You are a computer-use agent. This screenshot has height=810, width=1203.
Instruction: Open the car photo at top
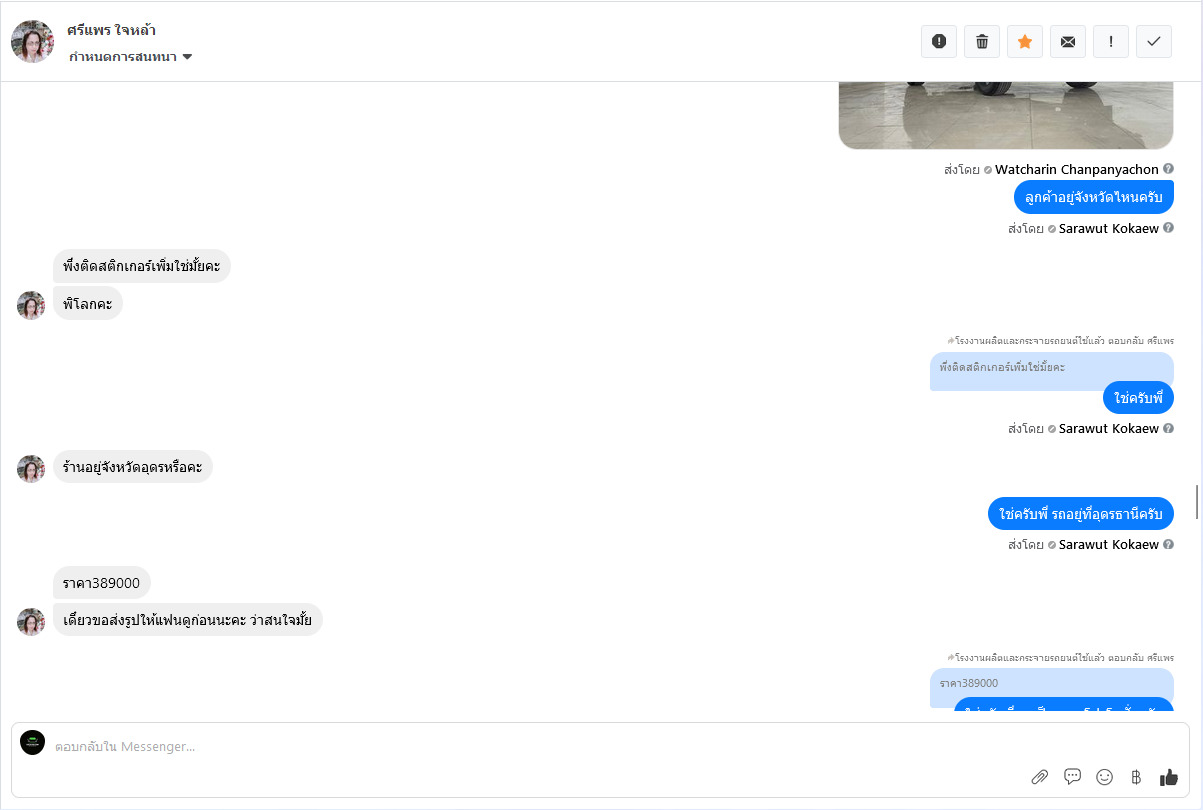click(x=1005, y=115)
